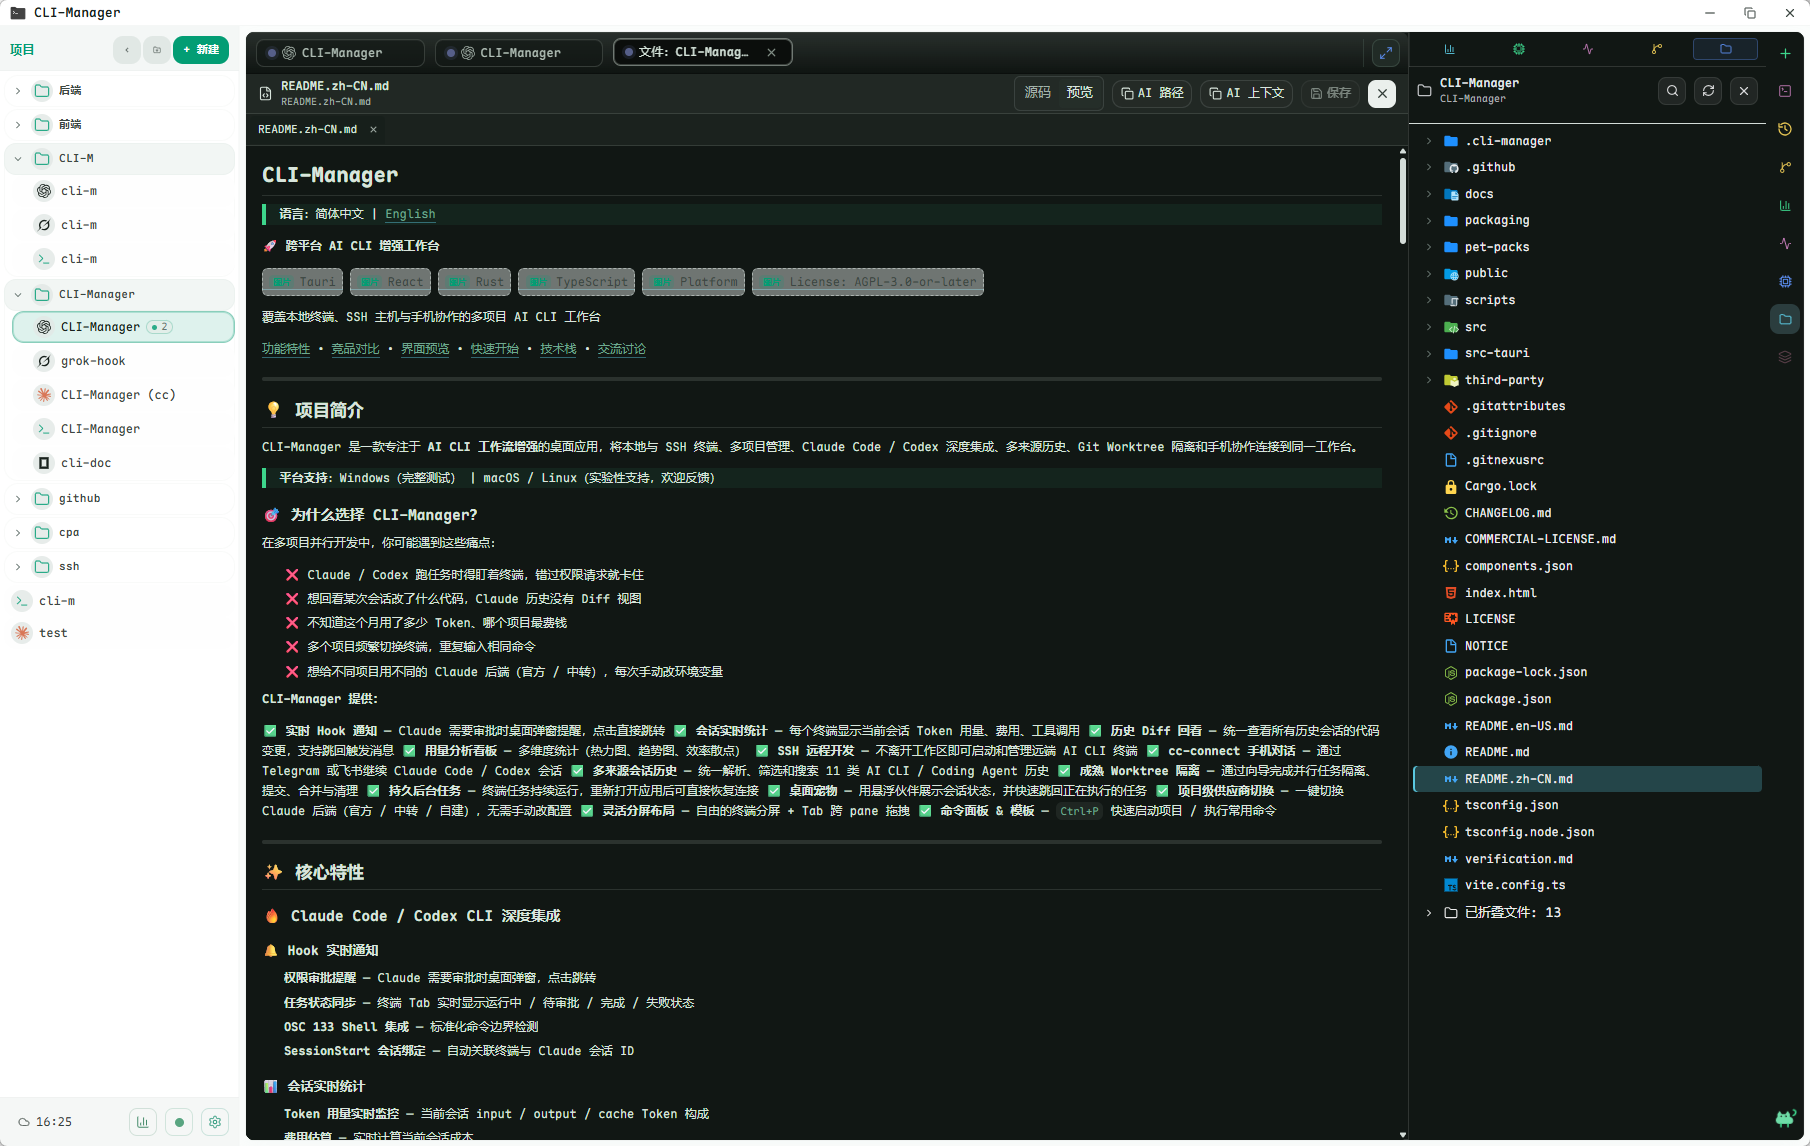Click the green status dot button
The image size is (1810, 1146).
[x=179, y=1122]
